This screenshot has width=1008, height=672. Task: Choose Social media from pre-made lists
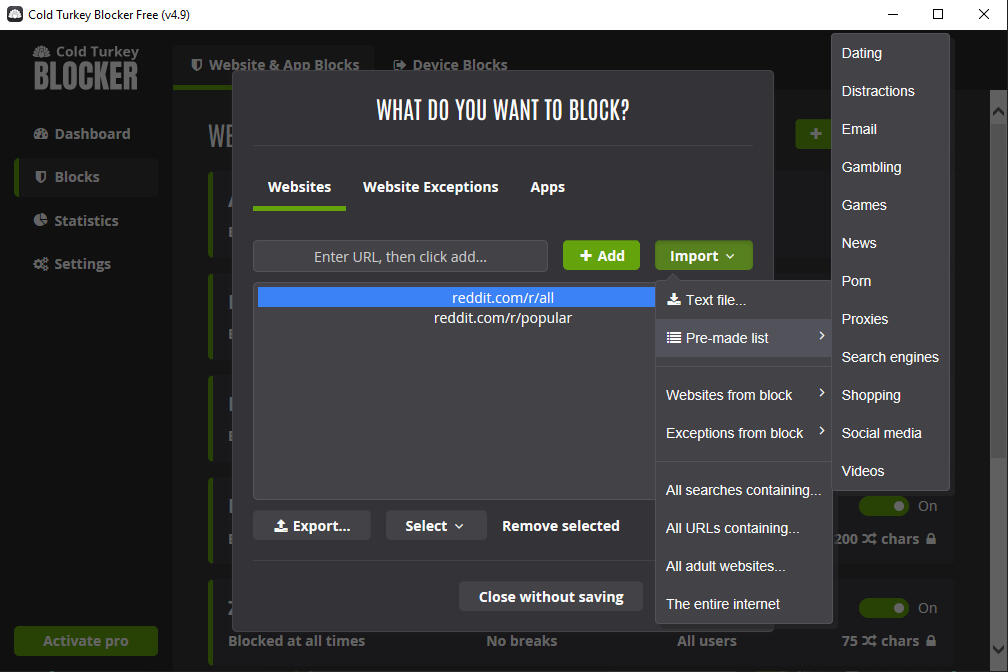pyautogui.click(x=881, y=433)
